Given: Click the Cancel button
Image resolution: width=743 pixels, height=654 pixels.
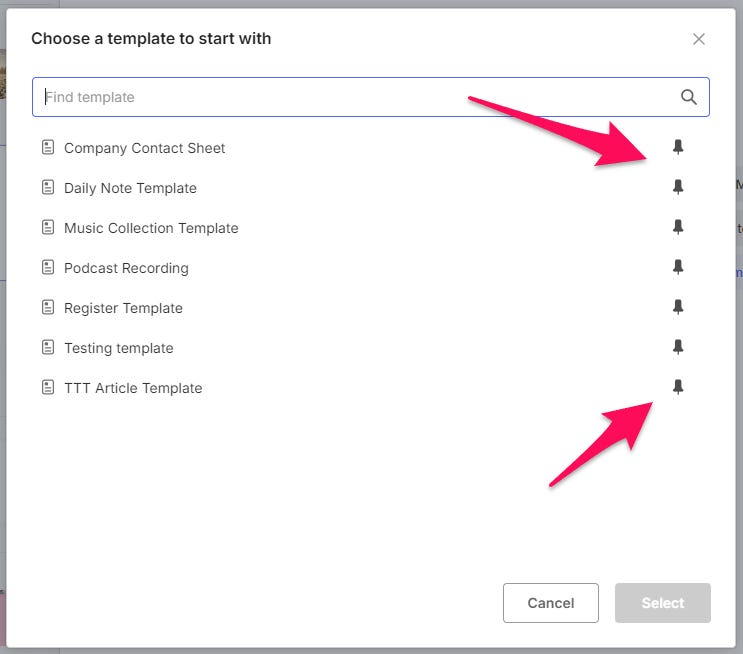Looking at the screenshot, I should pos(551,603).
